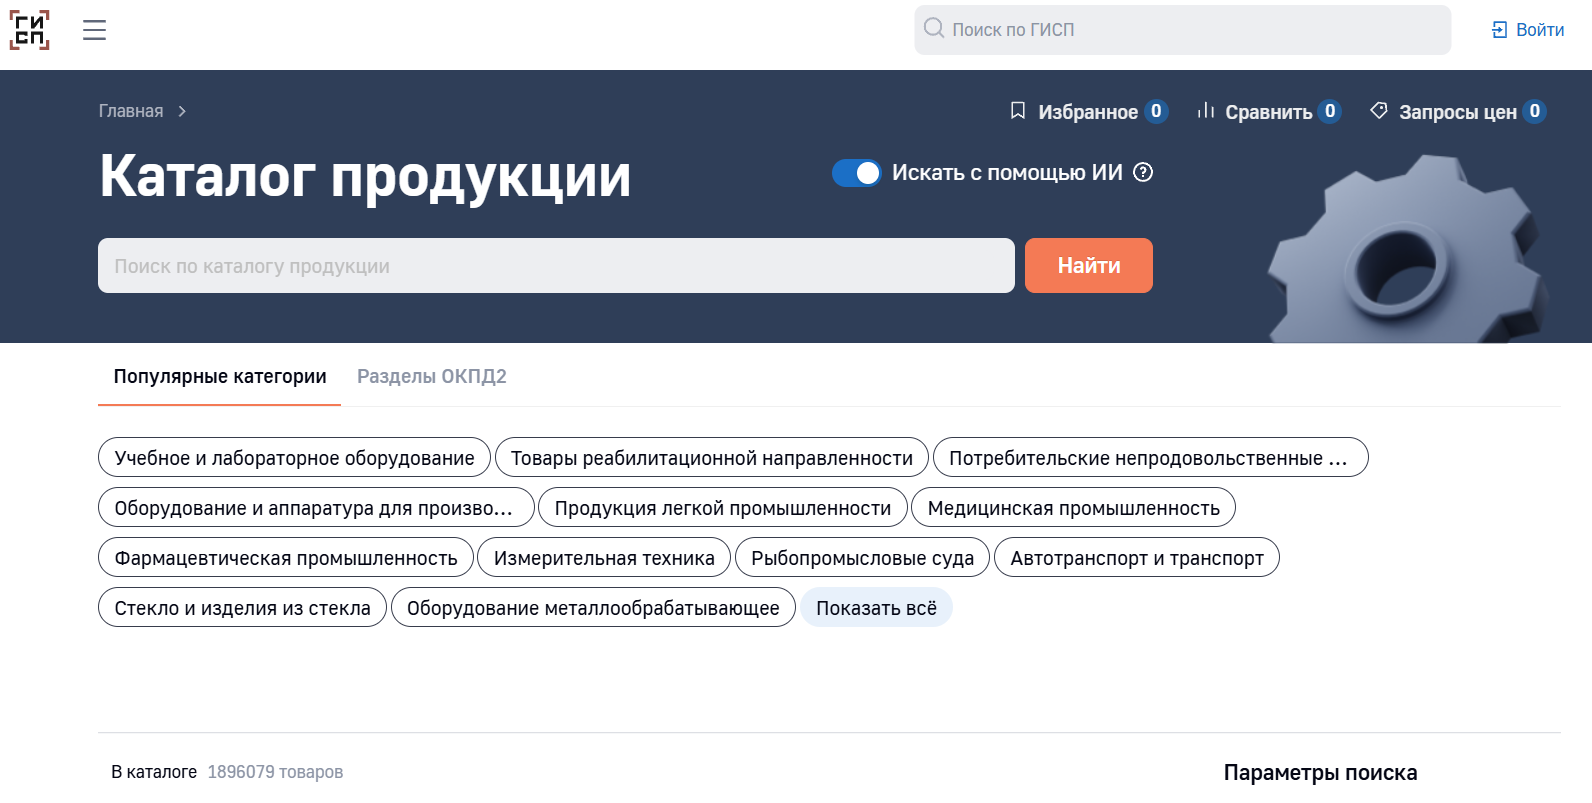Click the ГИСП logo icon

point(29,30)
